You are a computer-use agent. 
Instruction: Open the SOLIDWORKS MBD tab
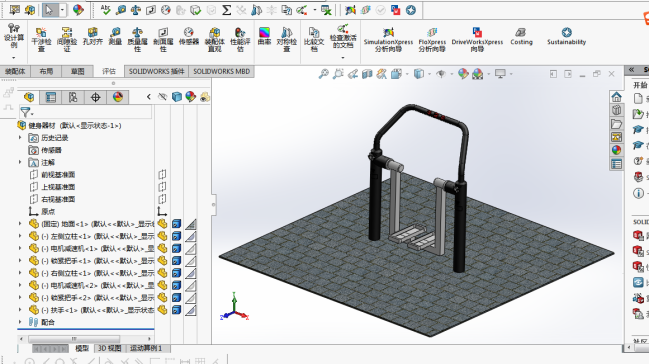click(221, 71)
